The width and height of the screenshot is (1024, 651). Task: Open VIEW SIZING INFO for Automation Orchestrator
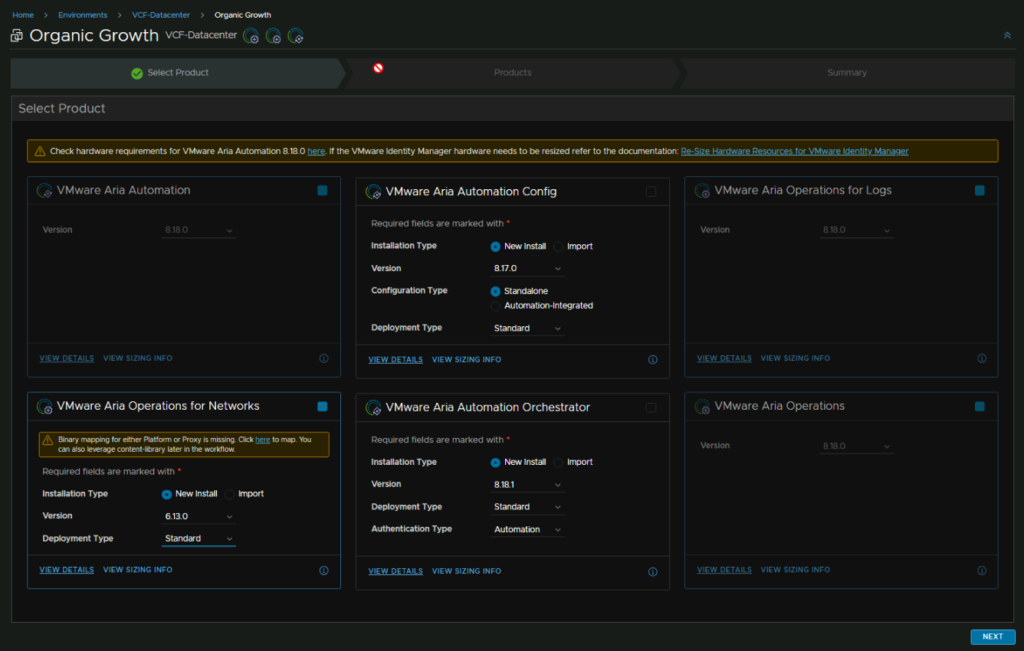pos(466,571)
